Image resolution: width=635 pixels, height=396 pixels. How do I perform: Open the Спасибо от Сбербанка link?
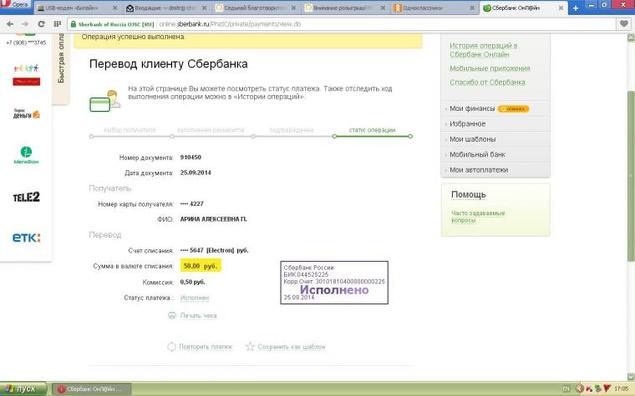pos(487,82)
